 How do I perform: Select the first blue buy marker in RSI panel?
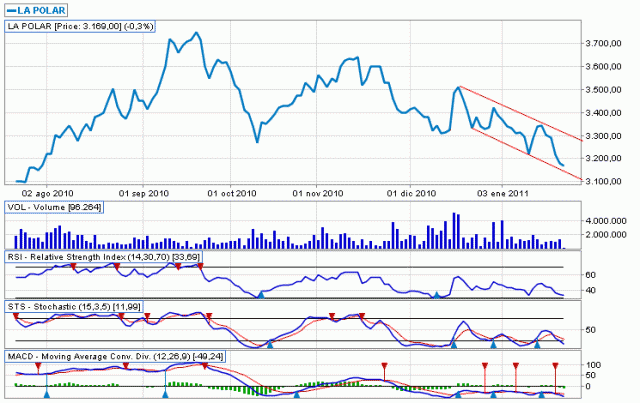click(261, 295)
